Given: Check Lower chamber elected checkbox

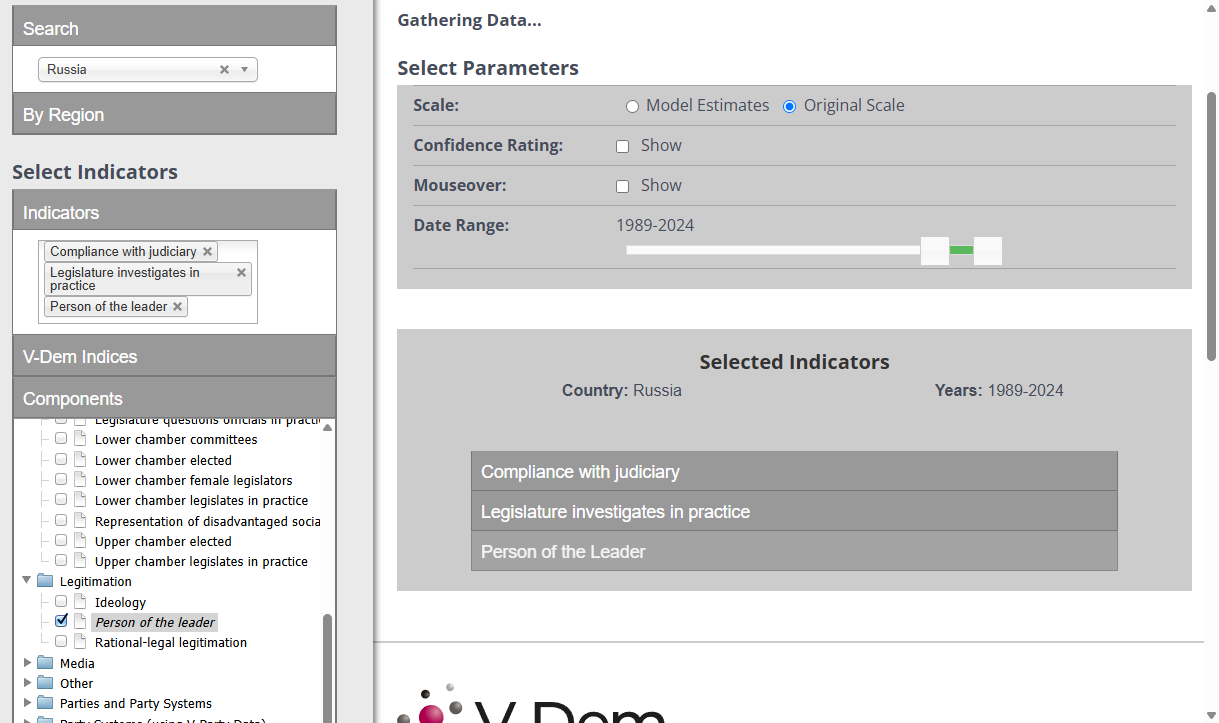Looking at the screenshot, I should tap(61, 459).
